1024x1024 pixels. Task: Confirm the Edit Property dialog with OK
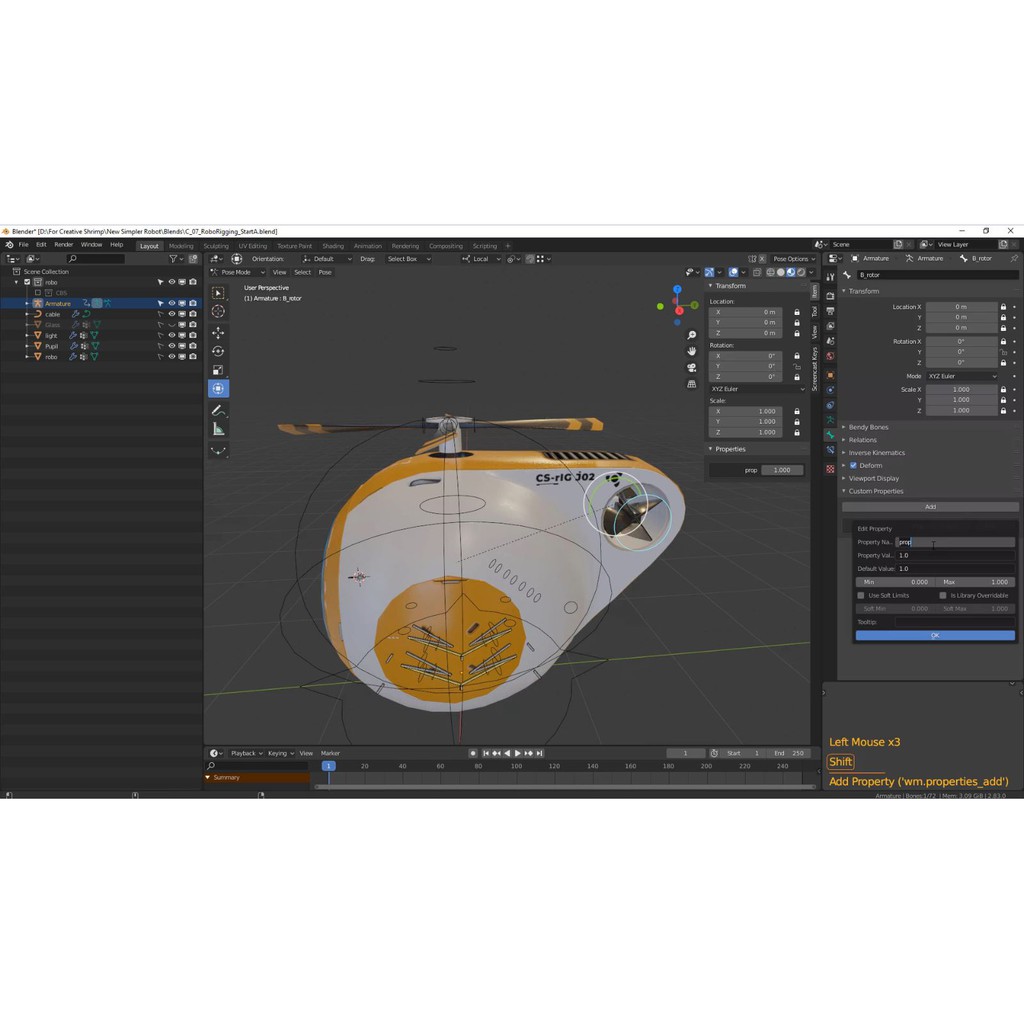935,635
